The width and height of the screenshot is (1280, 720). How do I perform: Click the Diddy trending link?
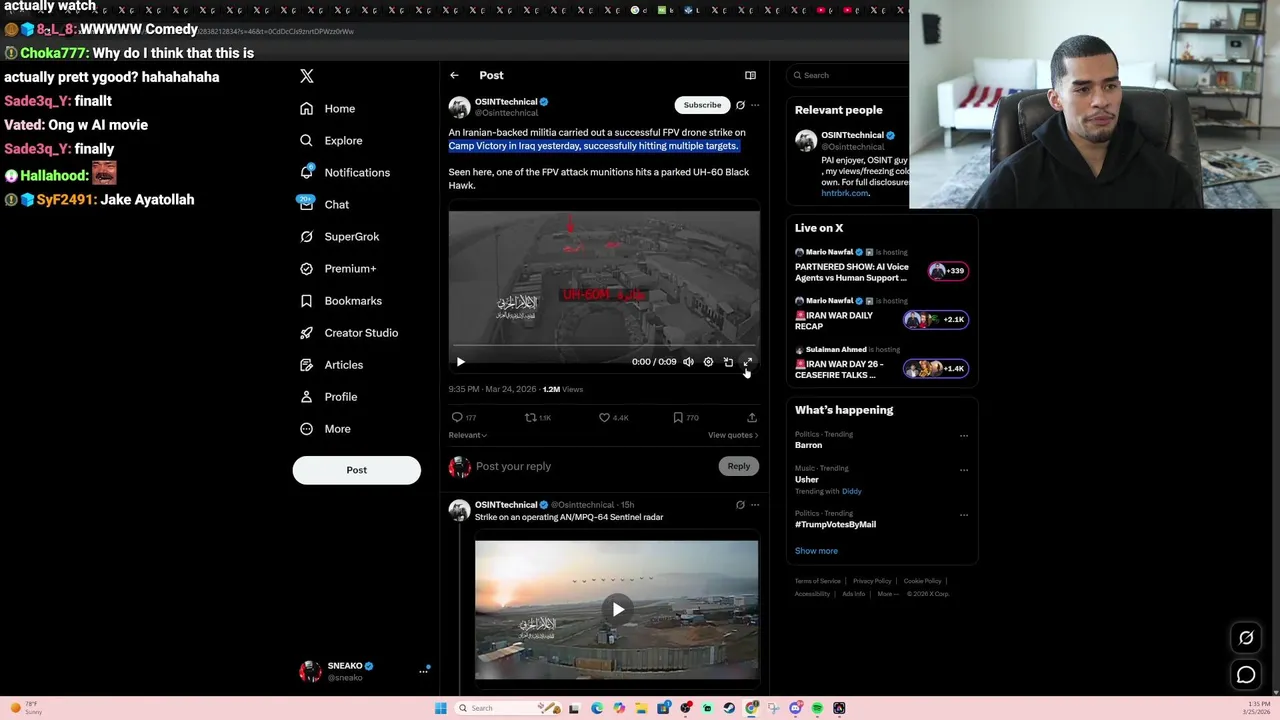[x=852, y=491]
